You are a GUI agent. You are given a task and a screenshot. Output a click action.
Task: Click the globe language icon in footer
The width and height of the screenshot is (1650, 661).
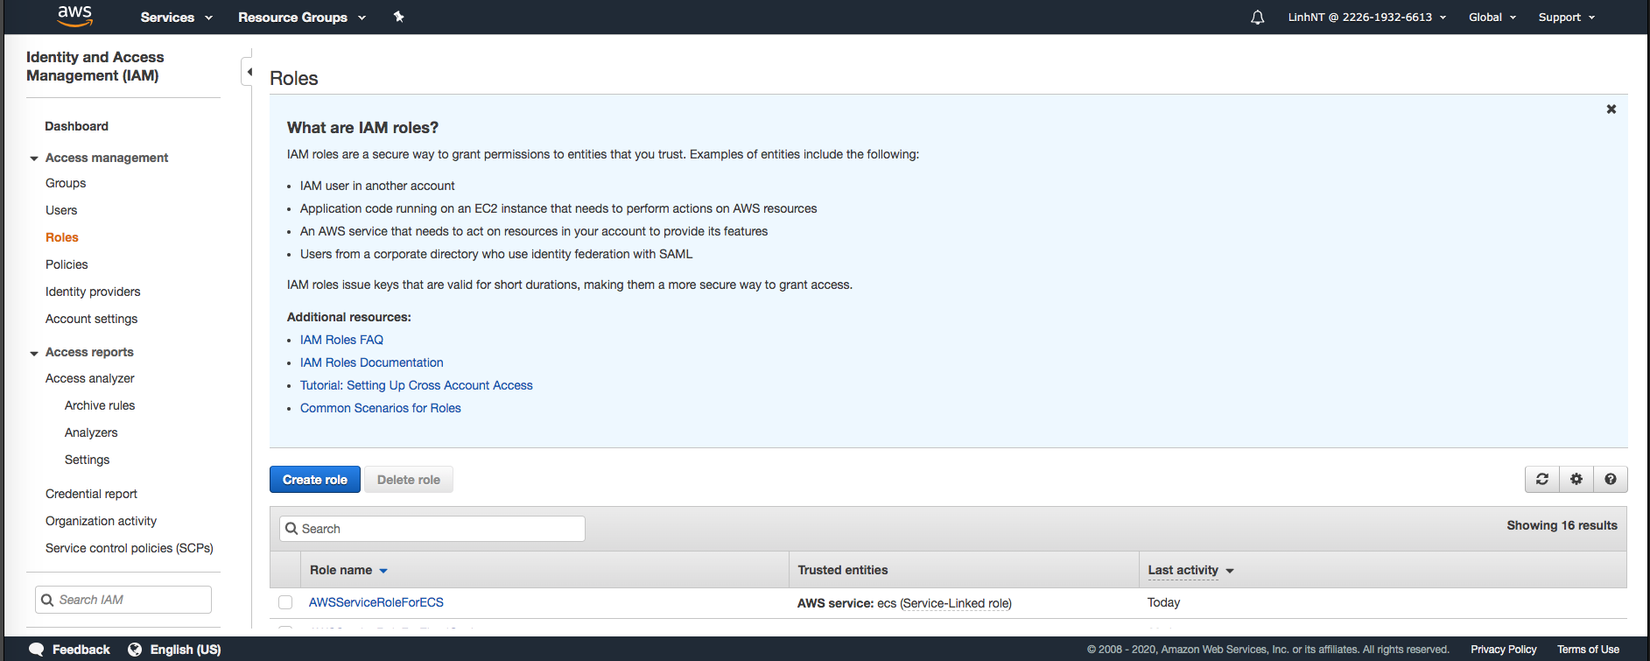click(135, 649)
